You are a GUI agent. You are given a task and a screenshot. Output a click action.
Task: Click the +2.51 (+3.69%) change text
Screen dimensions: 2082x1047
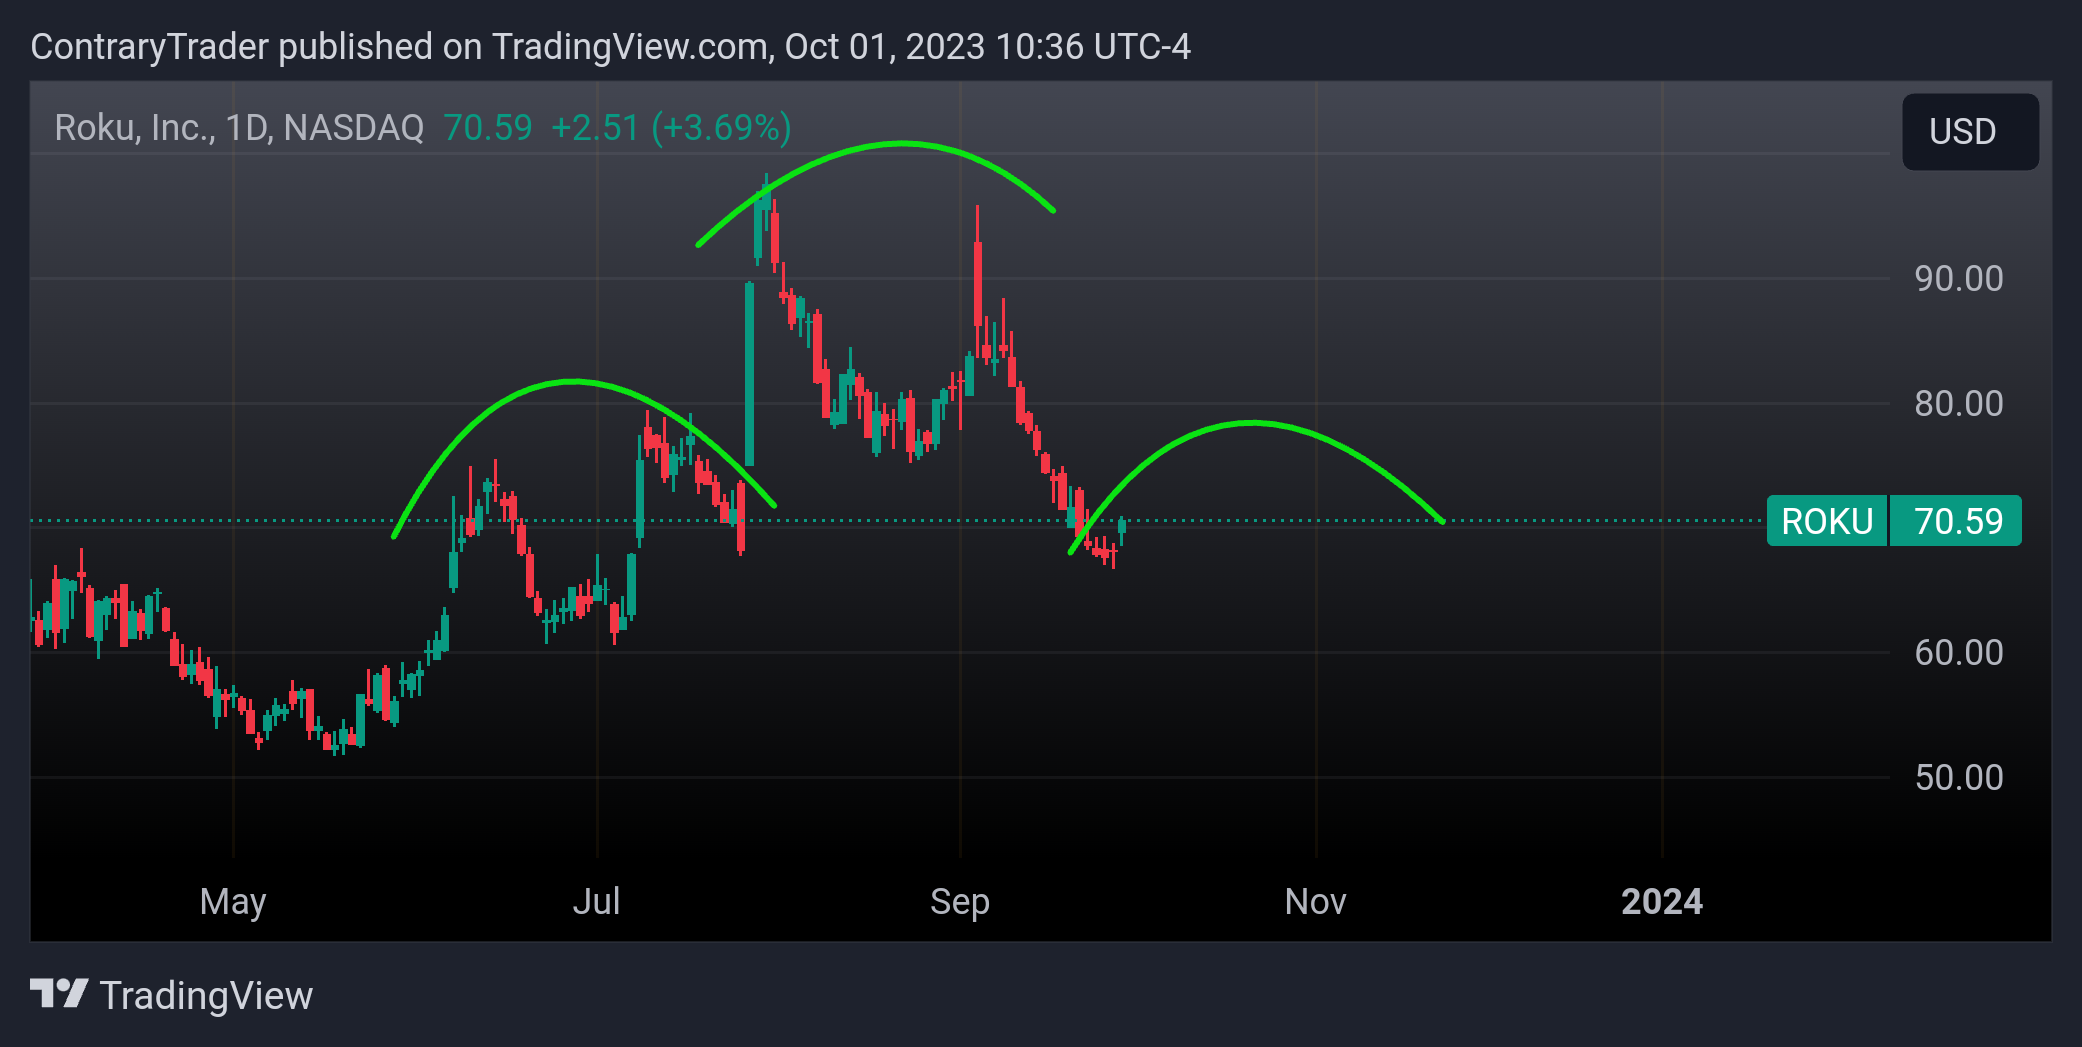[671, 128]
